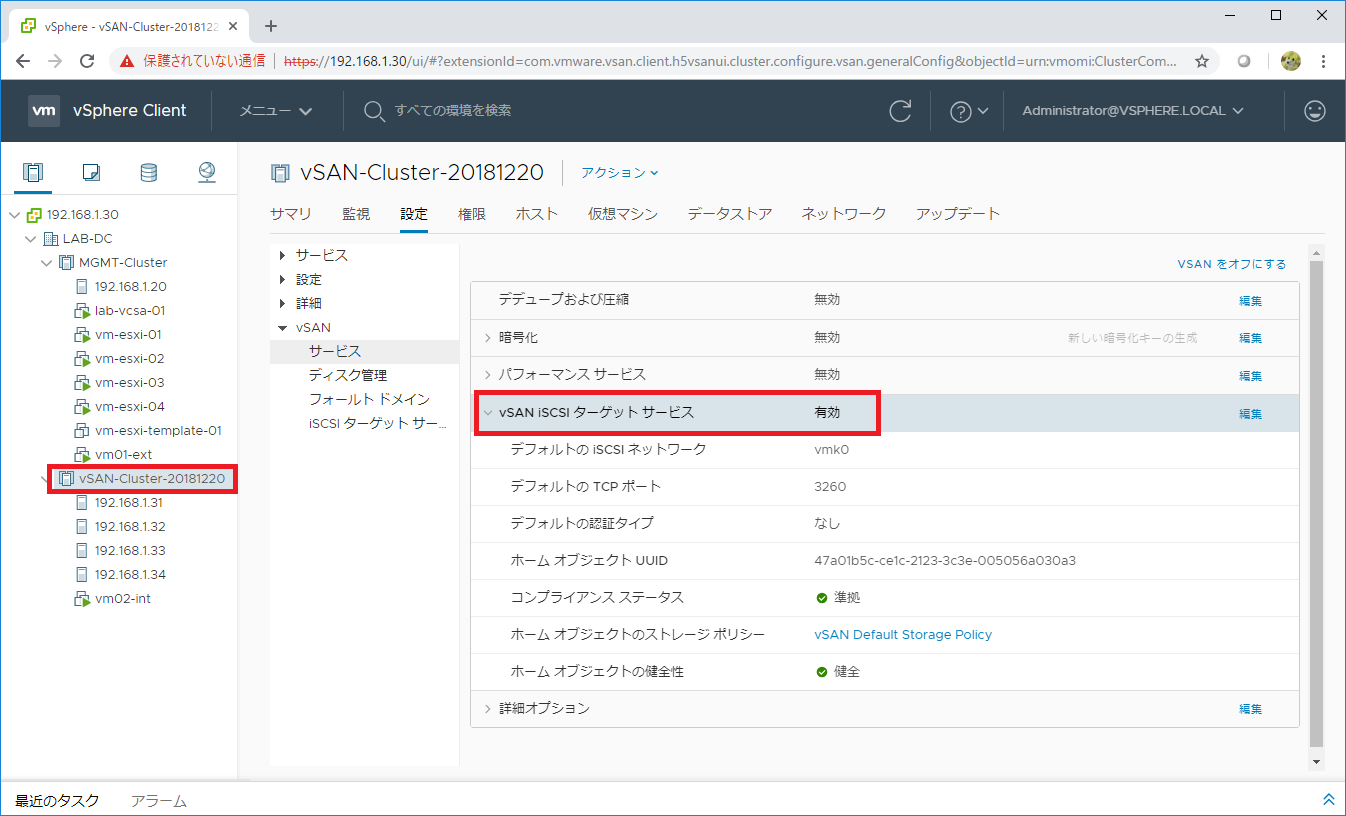This screenshot has height=816, width=1346.
Task: Expand the bottom tasks panel chevron
Action: tap(1329, 799)
